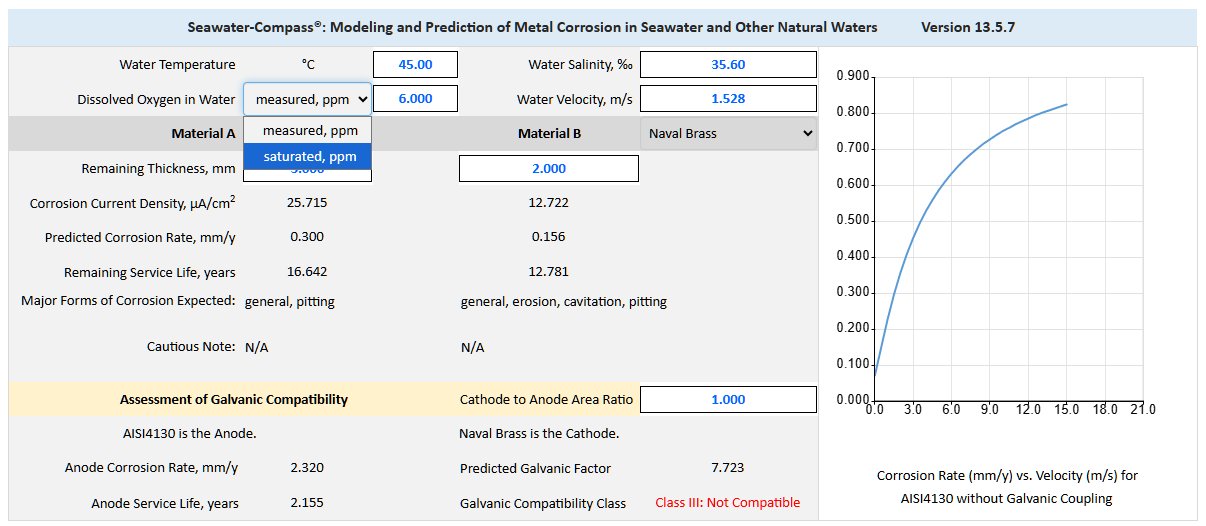The width and height of the screenshot is (1206, 526).
Task: Expand the Material B Naval Brass dropdown
Action: (x=728, y=133)
